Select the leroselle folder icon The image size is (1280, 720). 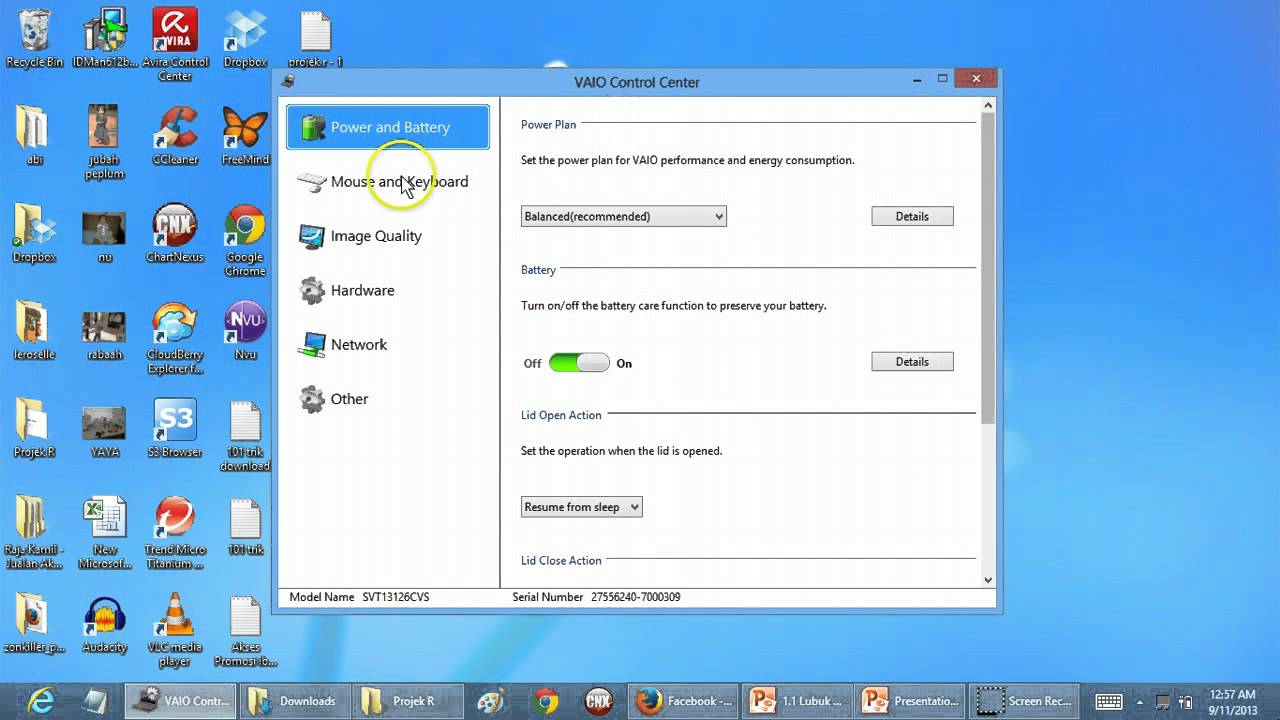coord(34,330)
